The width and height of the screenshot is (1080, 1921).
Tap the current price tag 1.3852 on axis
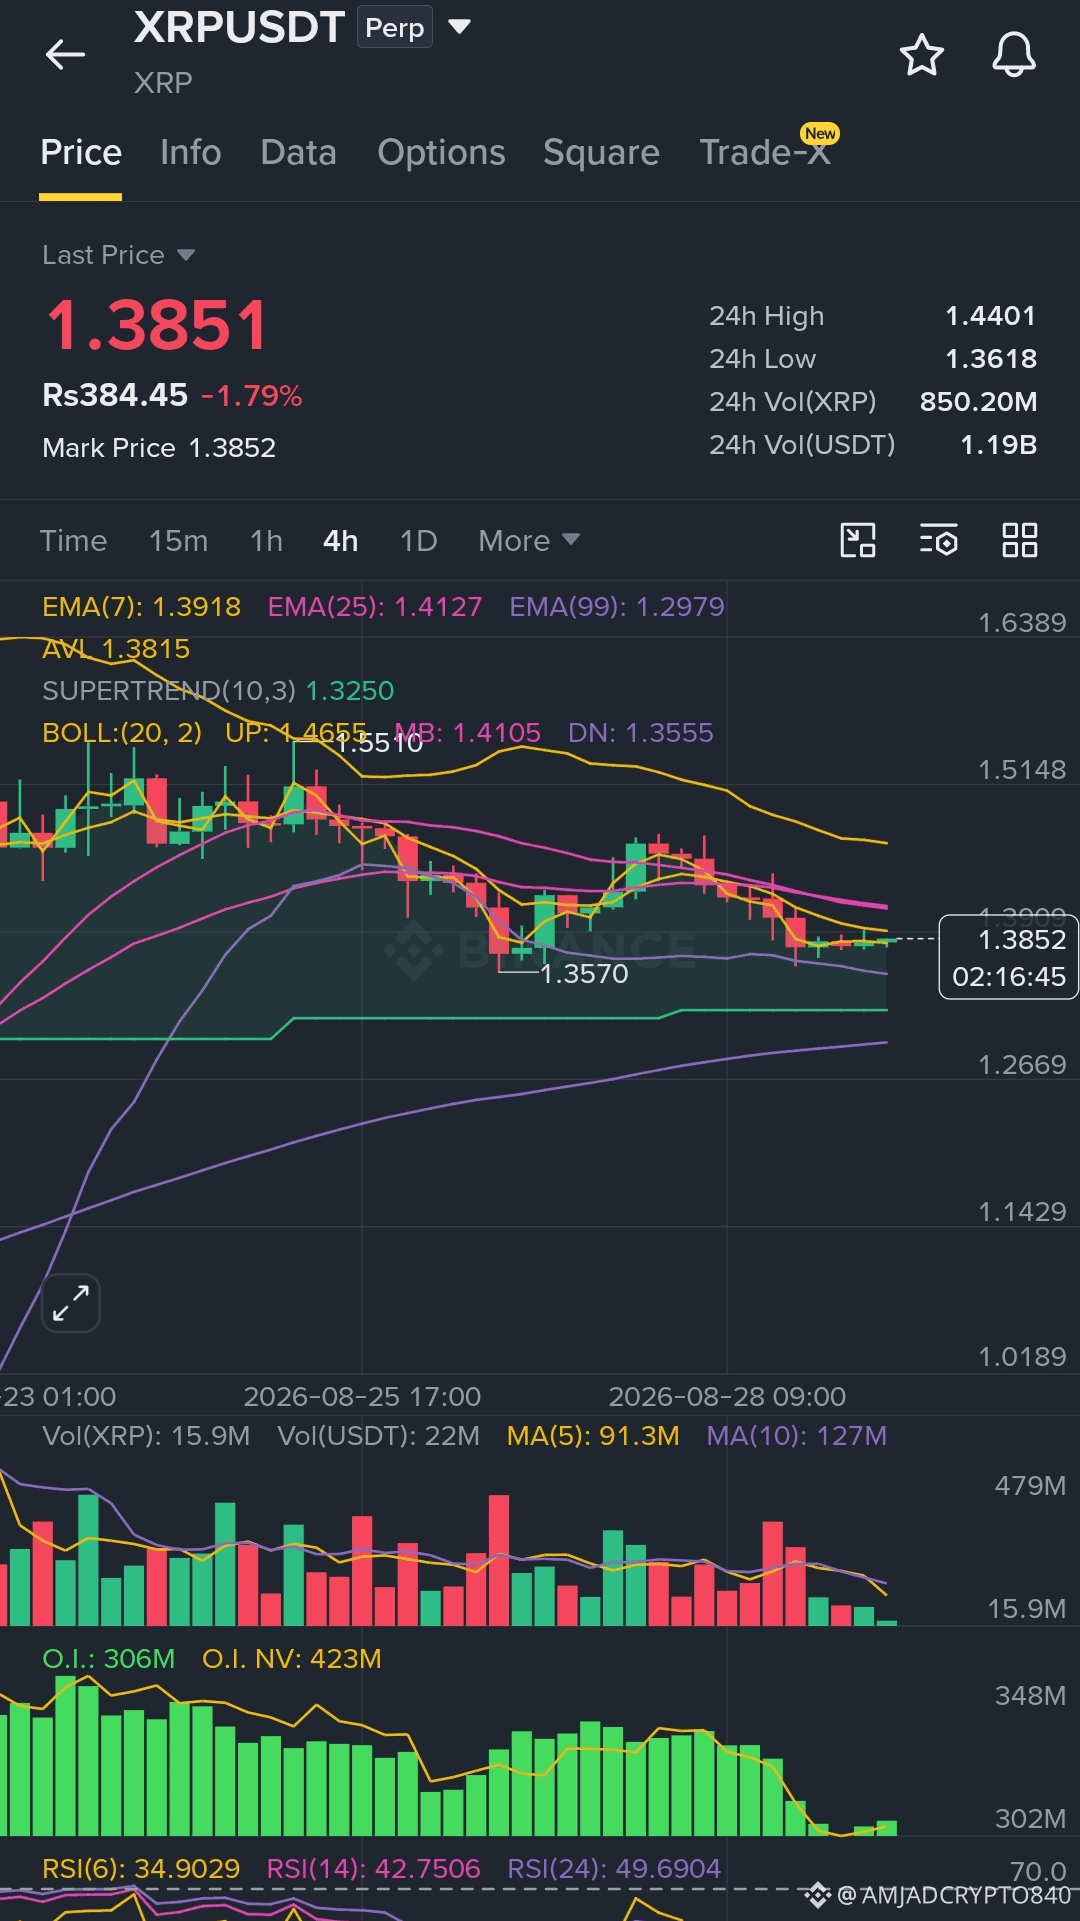[1008, 957]
